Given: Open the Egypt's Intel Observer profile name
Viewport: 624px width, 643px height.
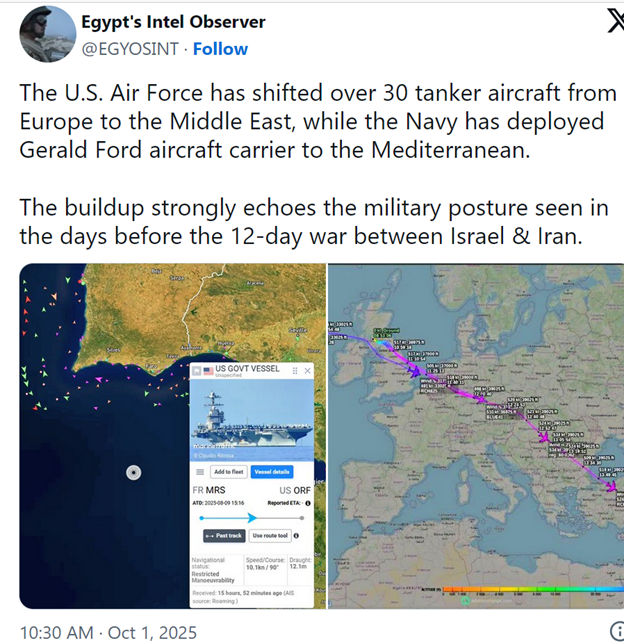Looking at the screenshot, I should tap(173, 22).
